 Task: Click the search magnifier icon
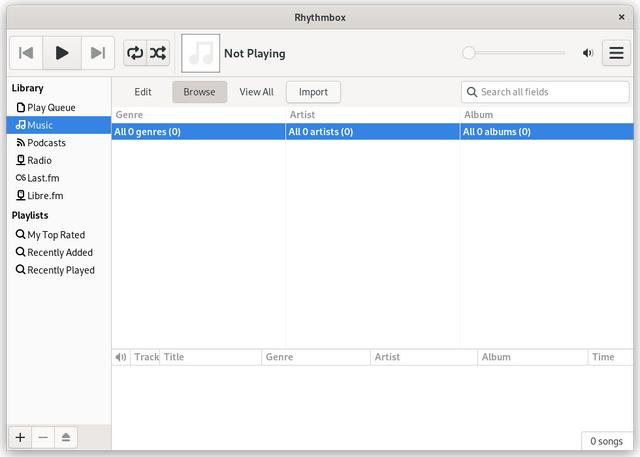coord(472,92)
